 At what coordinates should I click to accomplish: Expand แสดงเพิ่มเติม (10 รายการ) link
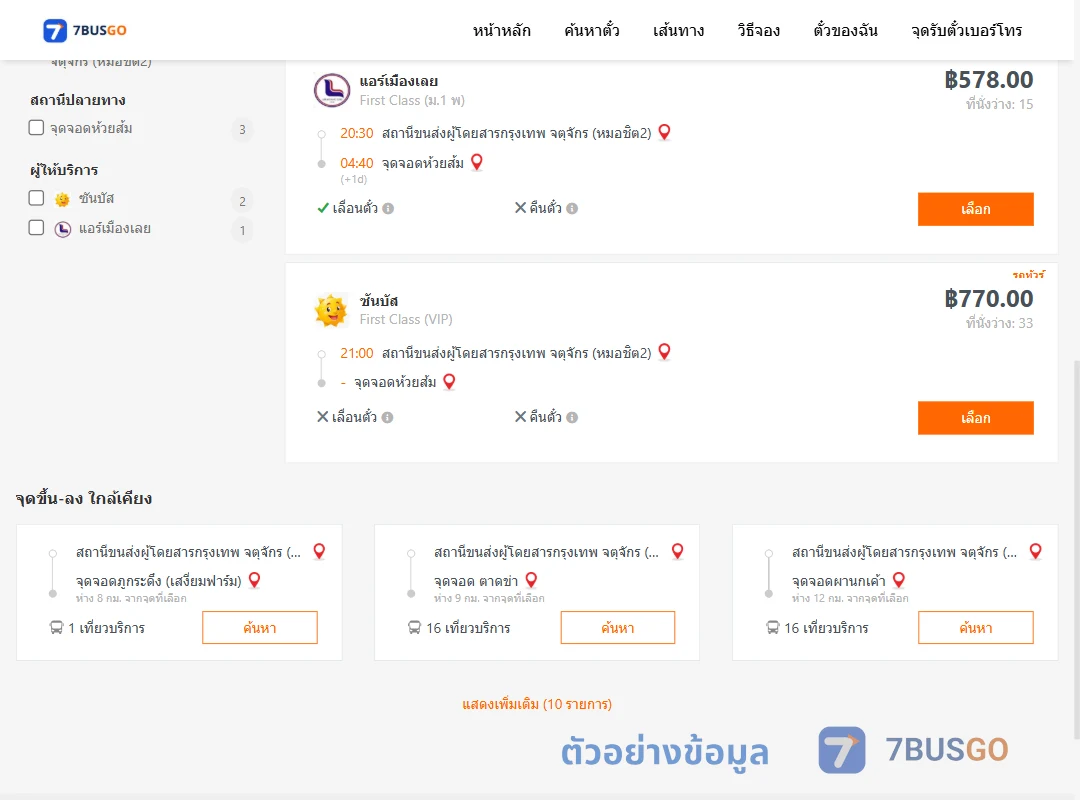(537, 704)
